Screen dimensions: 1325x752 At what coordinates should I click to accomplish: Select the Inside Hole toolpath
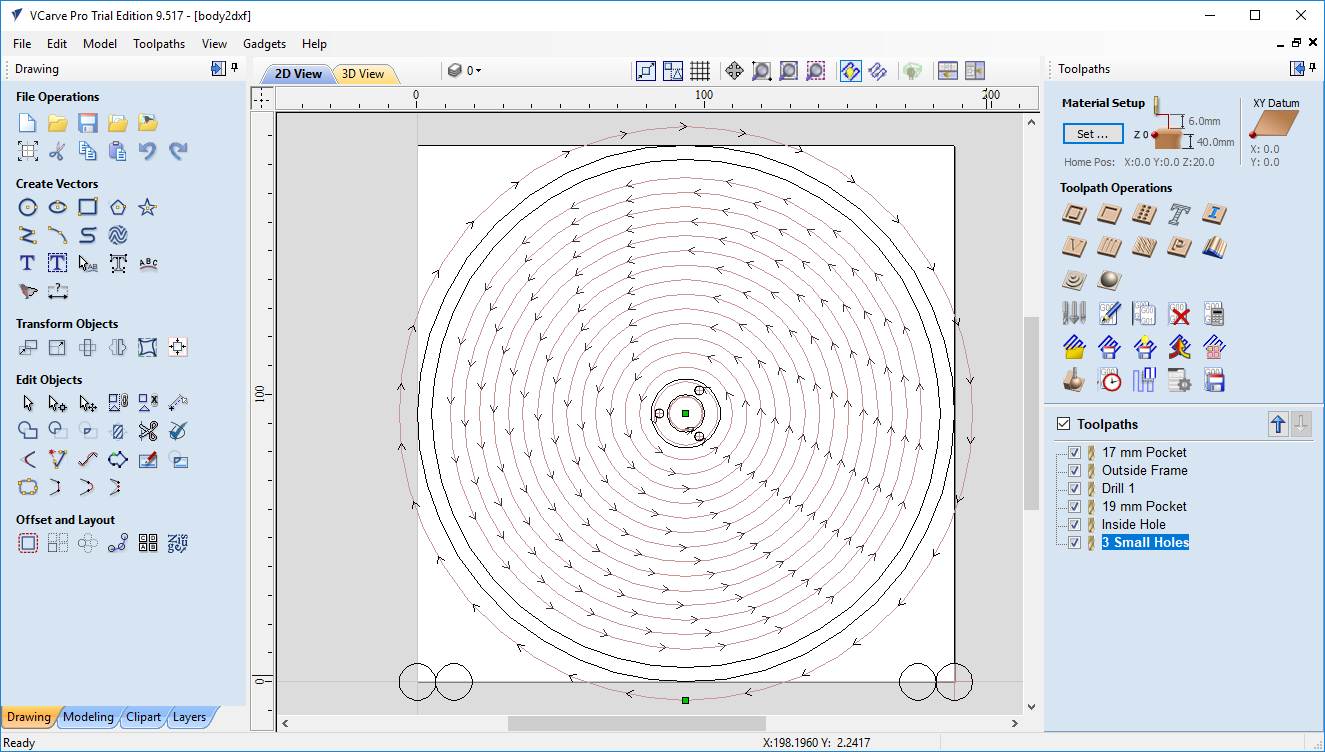coord(1133,524)
